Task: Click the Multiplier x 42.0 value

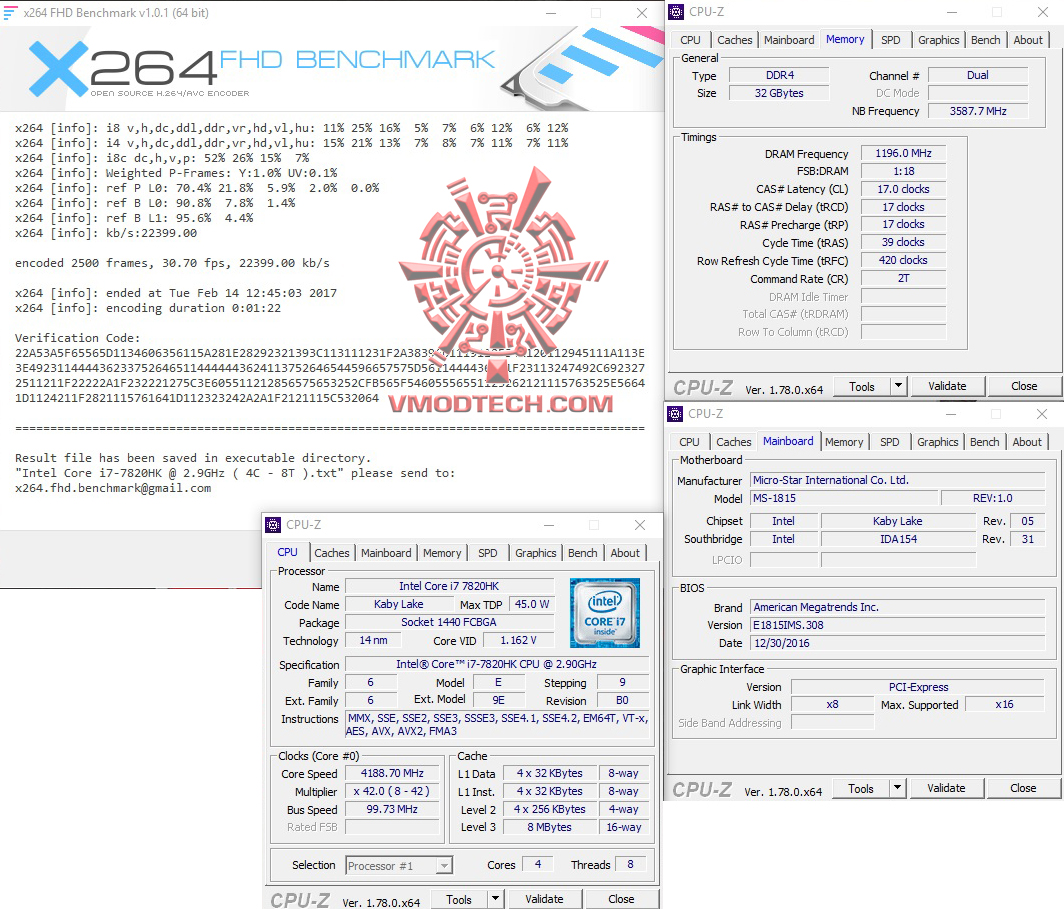Action: click(x=392, y=792)
